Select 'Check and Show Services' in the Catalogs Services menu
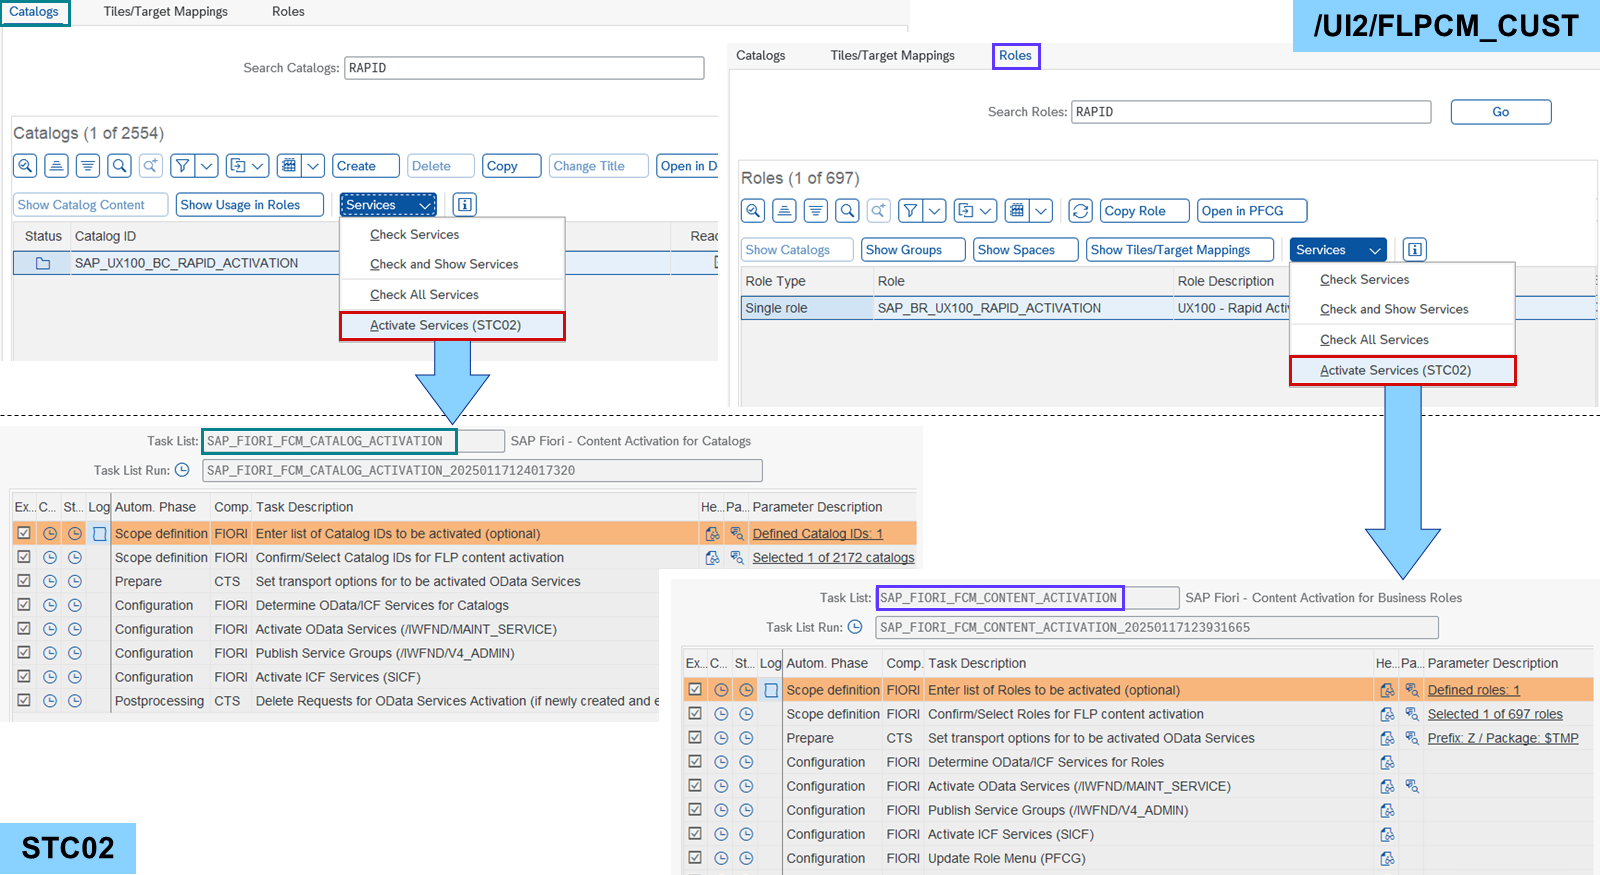Viewport: 1600px width, 875px height. (444, 265)
